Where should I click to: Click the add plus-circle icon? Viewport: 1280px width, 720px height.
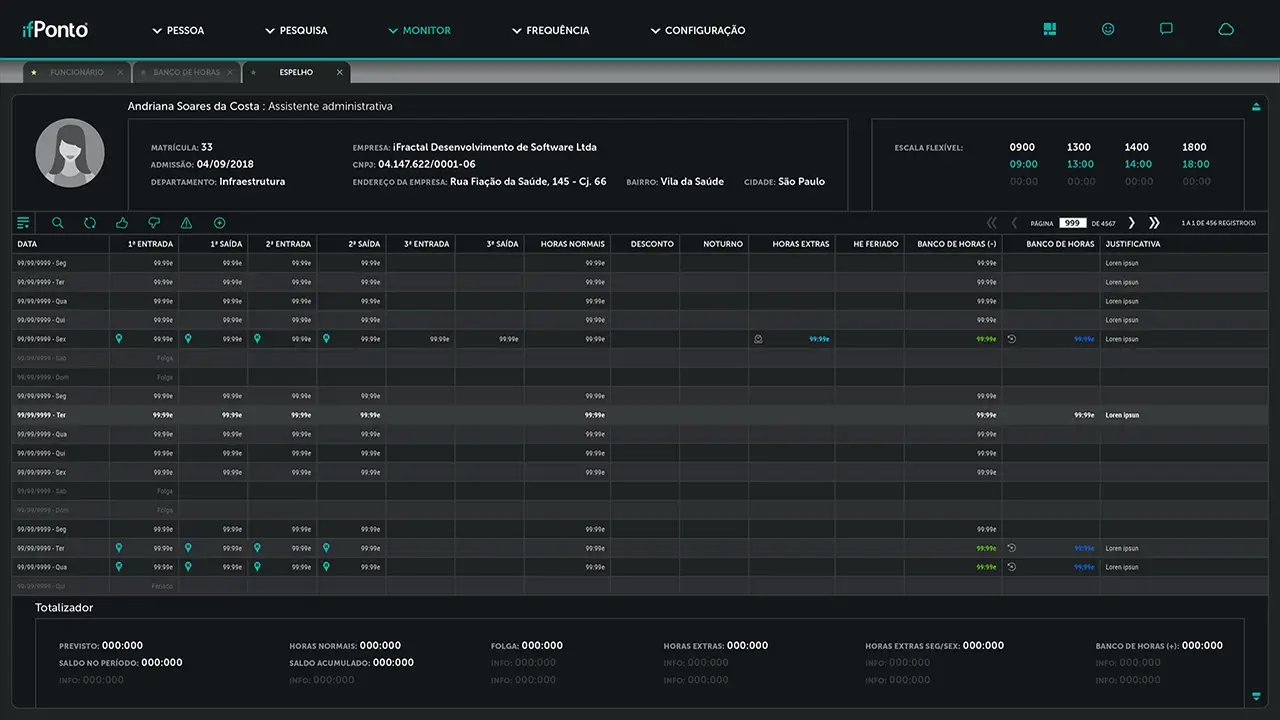[219, 223]
